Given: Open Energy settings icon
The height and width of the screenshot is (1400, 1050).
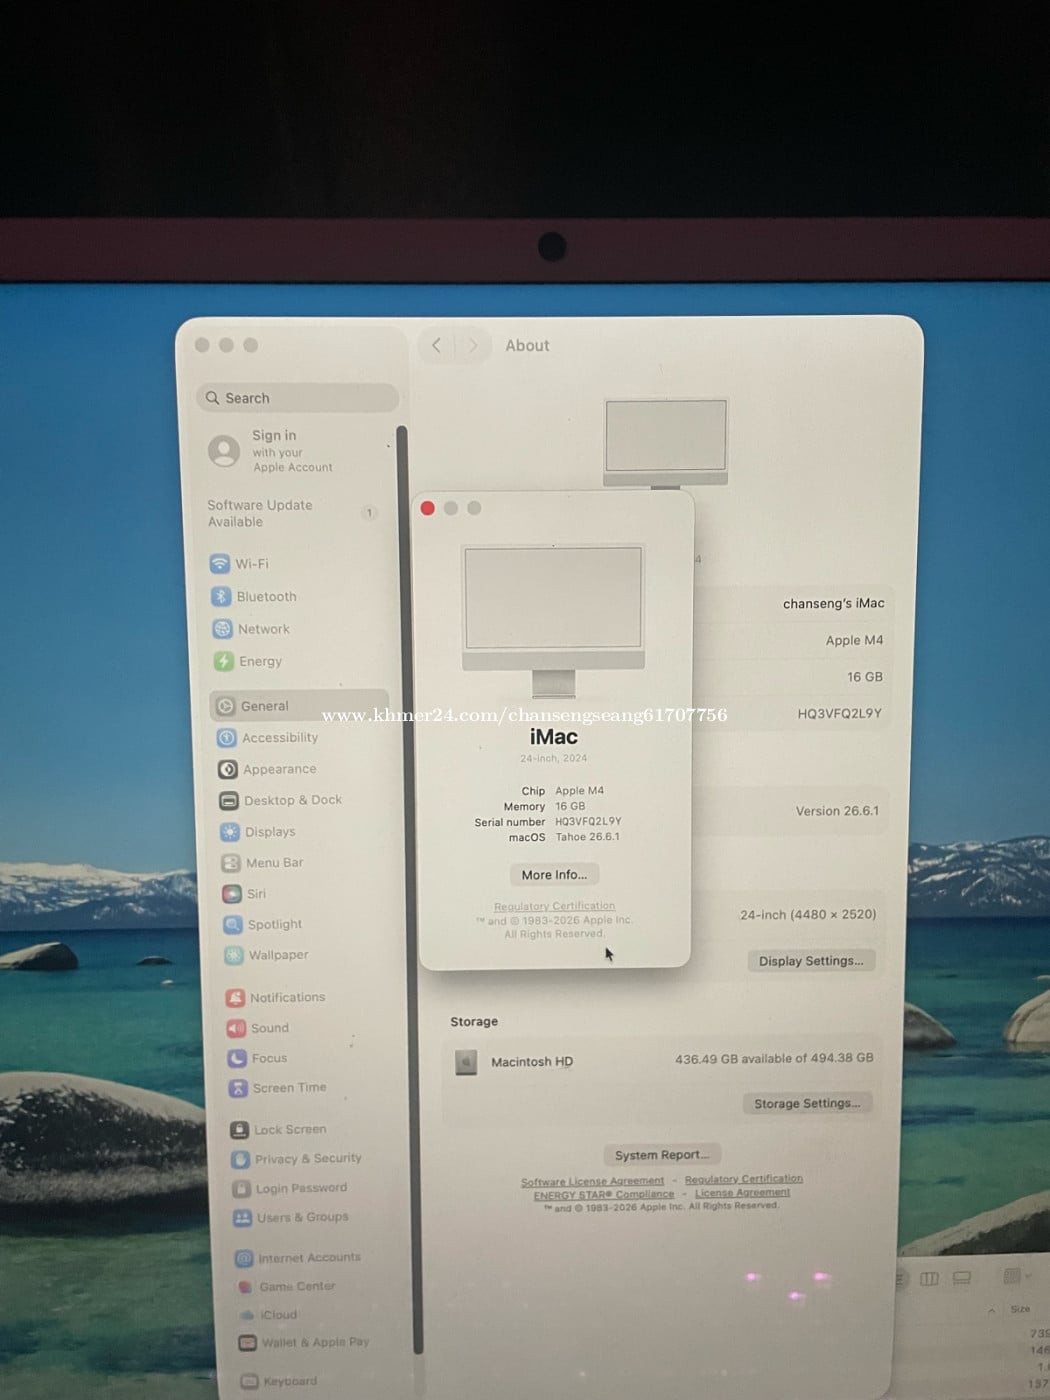Looking at the screenshot, I should (x=224, y=661).
